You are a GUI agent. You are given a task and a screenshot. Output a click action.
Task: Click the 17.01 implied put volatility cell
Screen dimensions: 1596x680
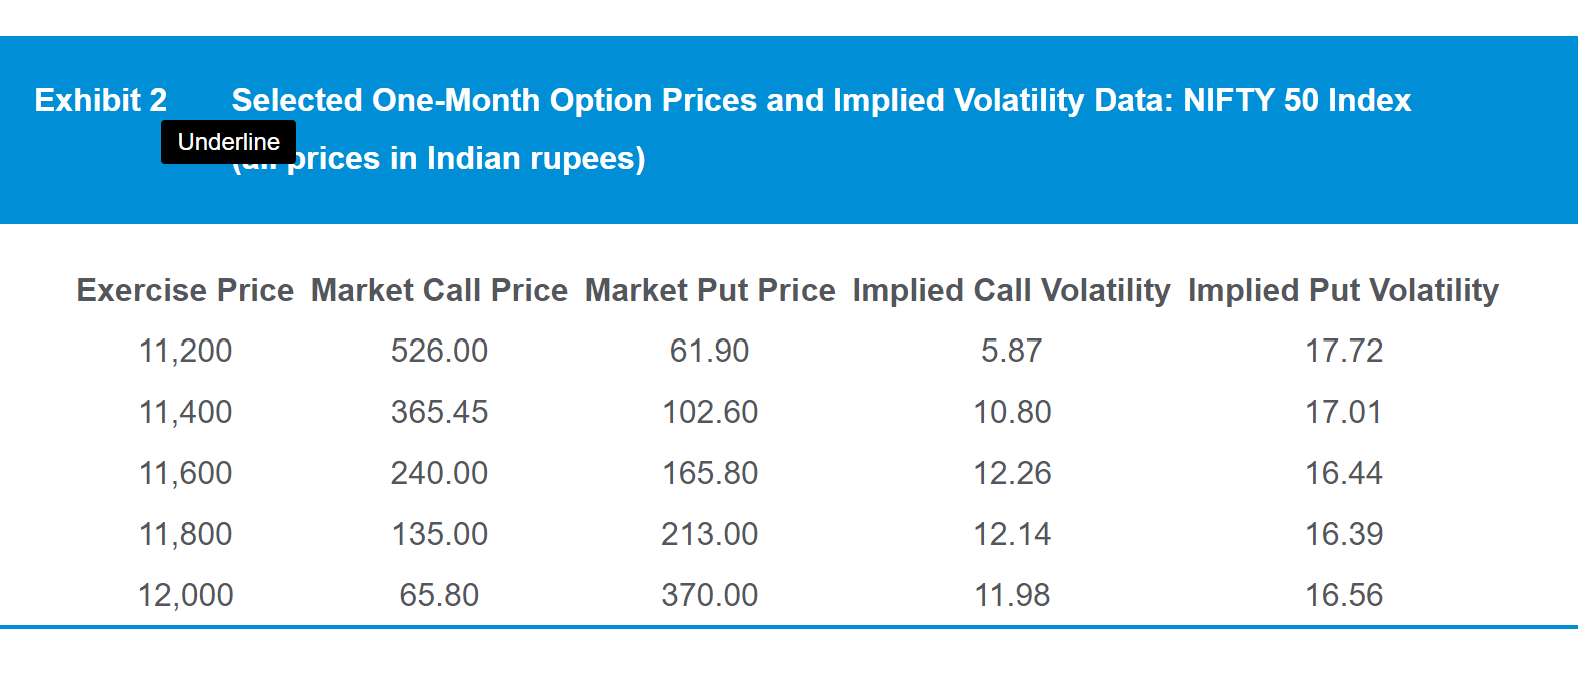point(1343,412)
